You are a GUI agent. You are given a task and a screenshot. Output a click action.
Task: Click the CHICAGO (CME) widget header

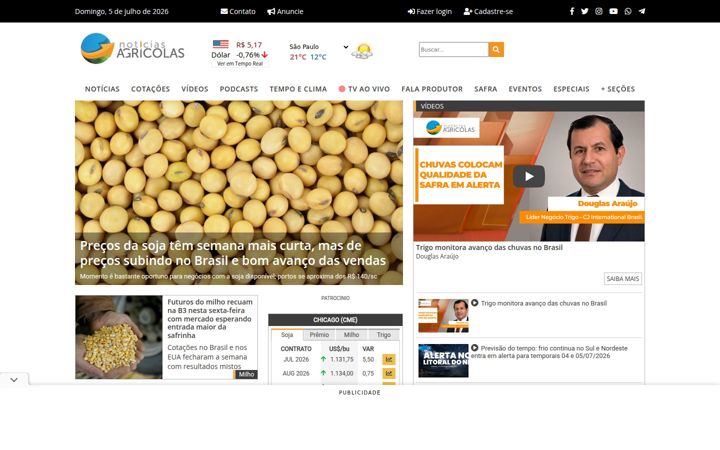[335, 320]
